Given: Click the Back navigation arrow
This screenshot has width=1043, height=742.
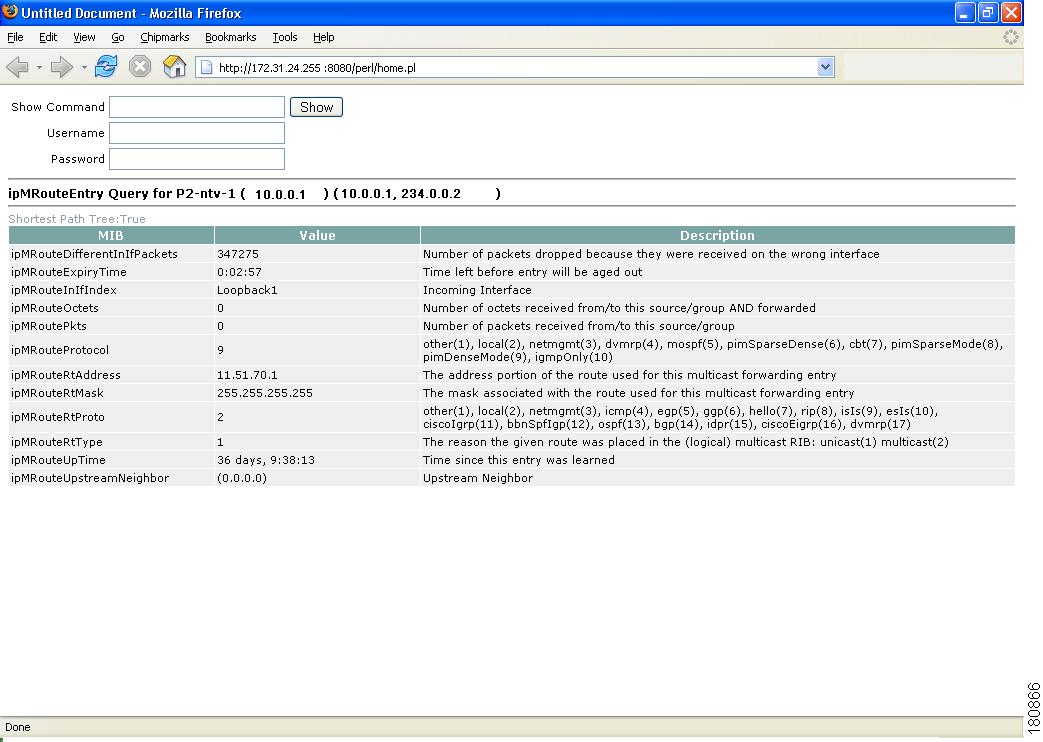Looking at the screenshot, I should [x=16, y=67].
